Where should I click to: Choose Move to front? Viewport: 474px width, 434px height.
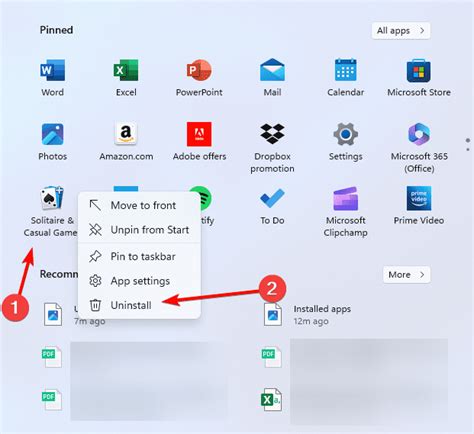139,205
